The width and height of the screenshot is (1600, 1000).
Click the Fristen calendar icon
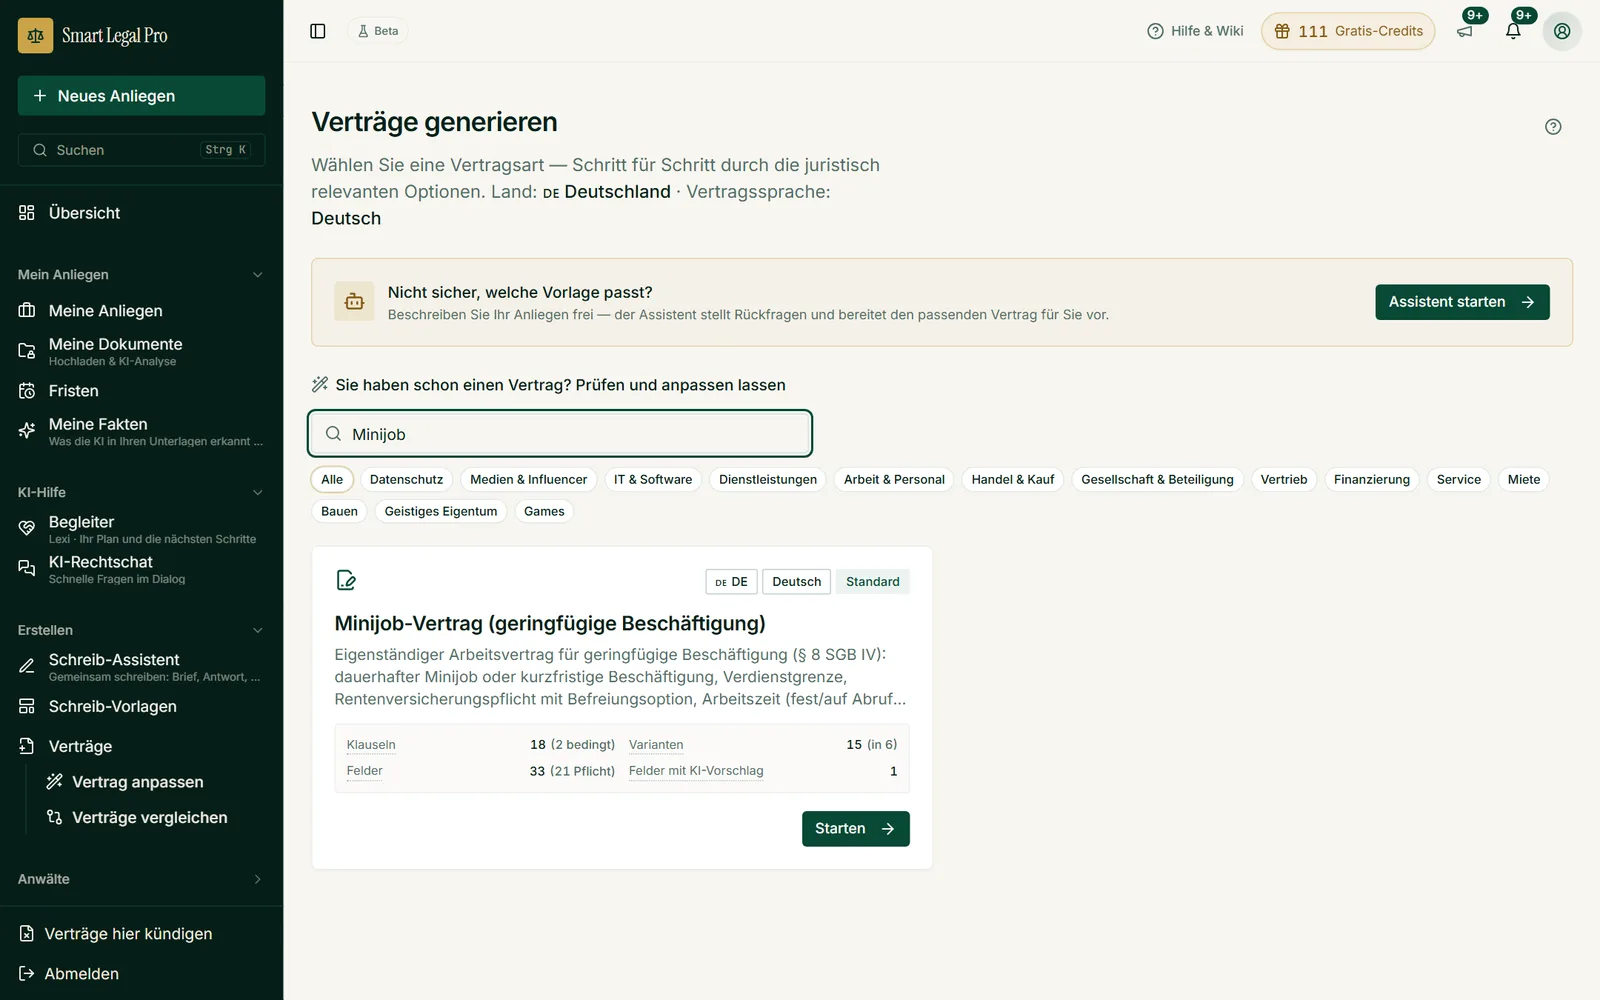(27, 391)
